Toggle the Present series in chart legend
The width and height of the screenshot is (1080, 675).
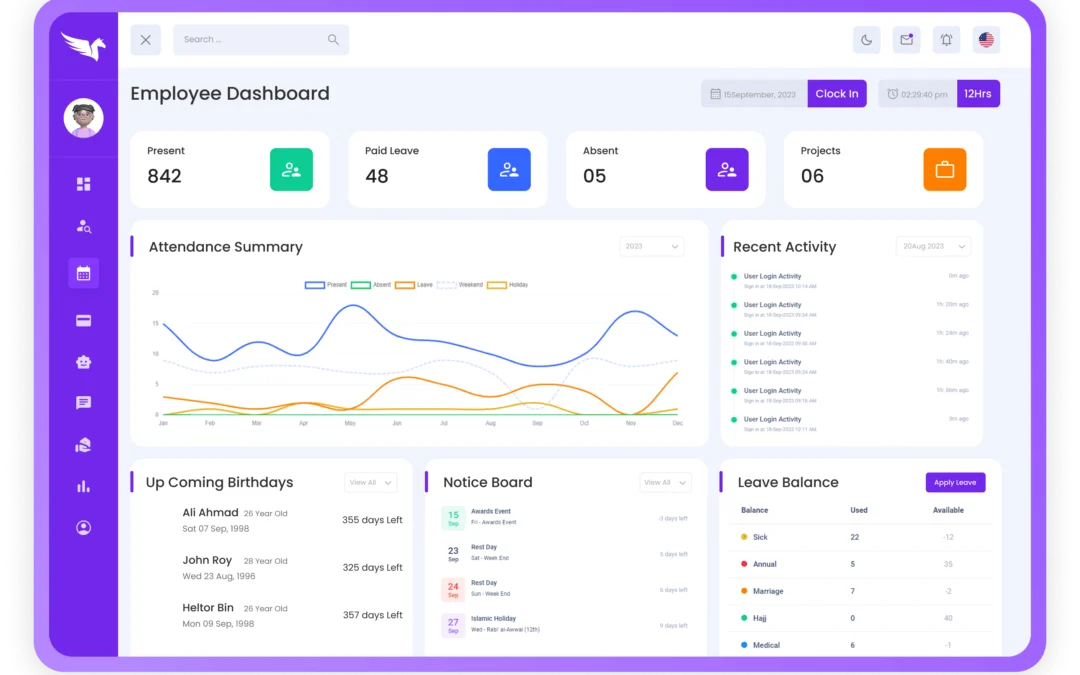click(315, 285)
